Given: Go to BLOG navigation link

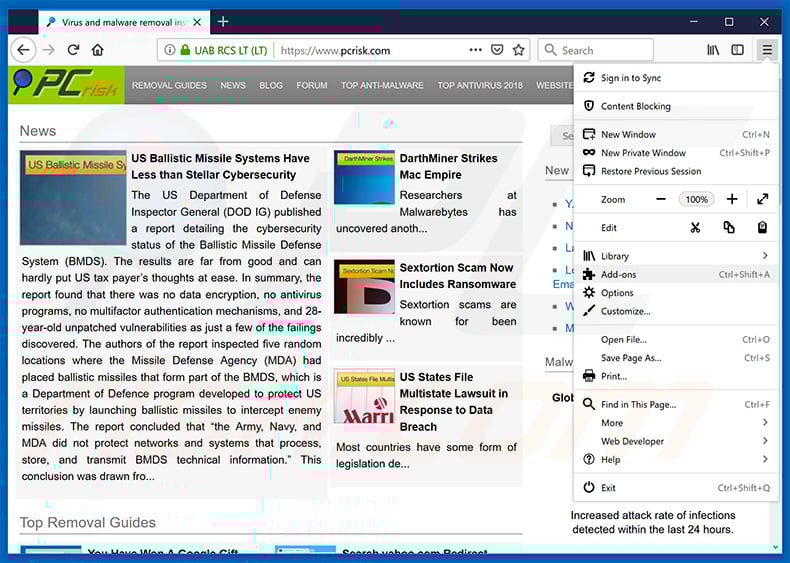Looking at the screenshot, I should 271,85.
